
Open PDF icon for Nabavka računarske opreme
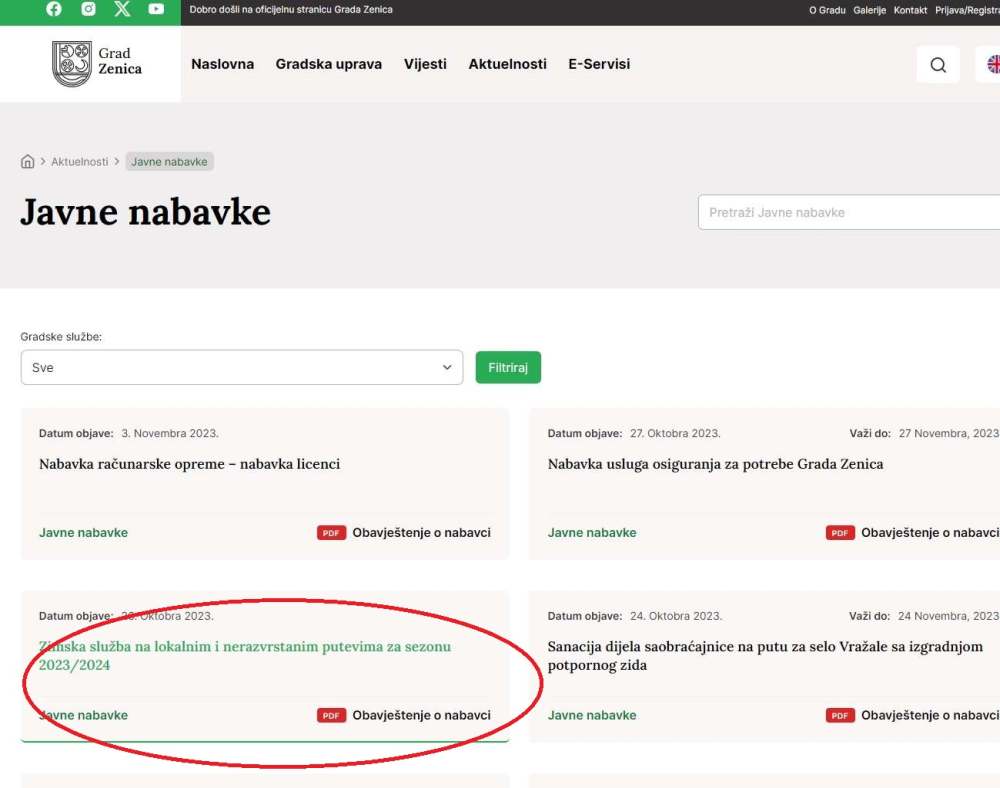coord(331,533)
